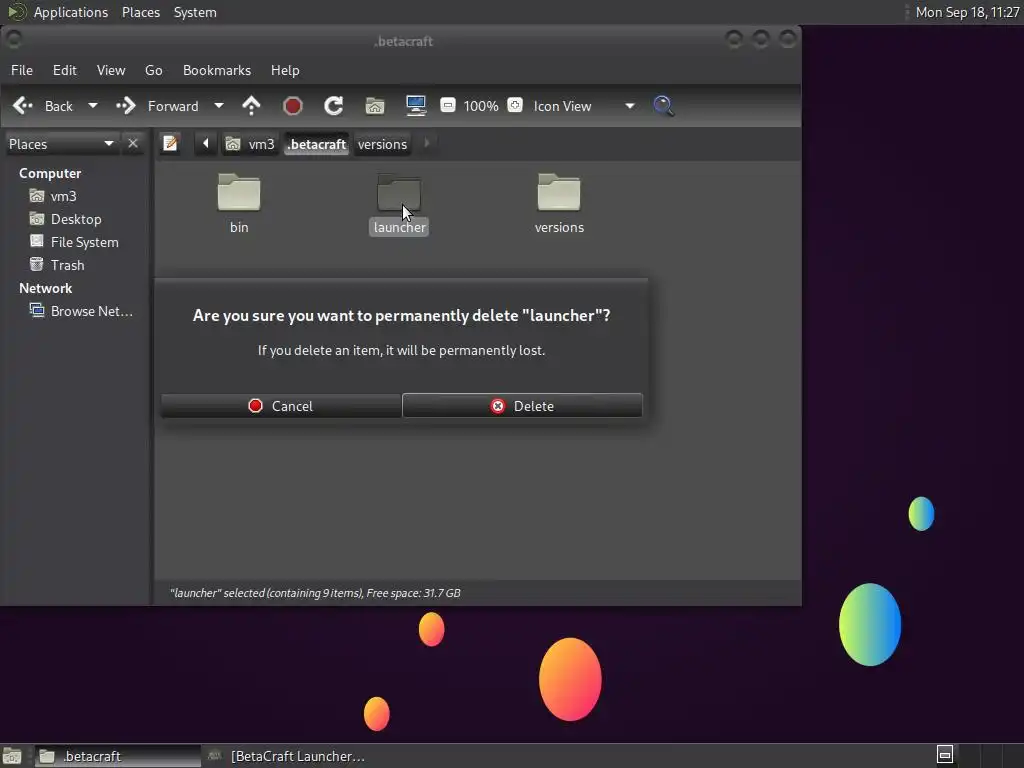Click Show Desktop icon in taskbar
The height and width of the screenshot is (768, 1024).
[x=12, y=756]
